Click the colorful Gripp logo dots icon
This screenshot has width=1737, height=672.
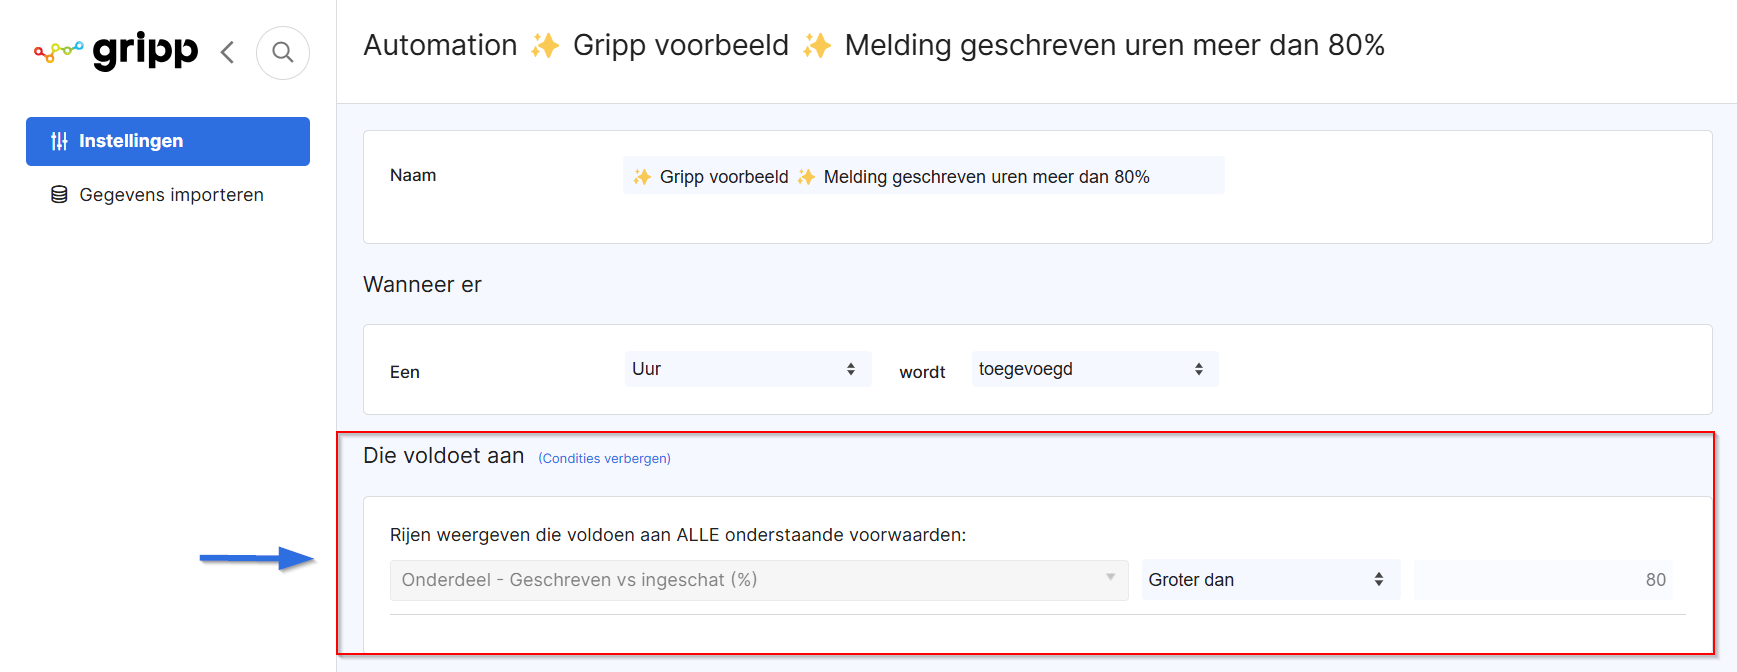click(59, 51)
